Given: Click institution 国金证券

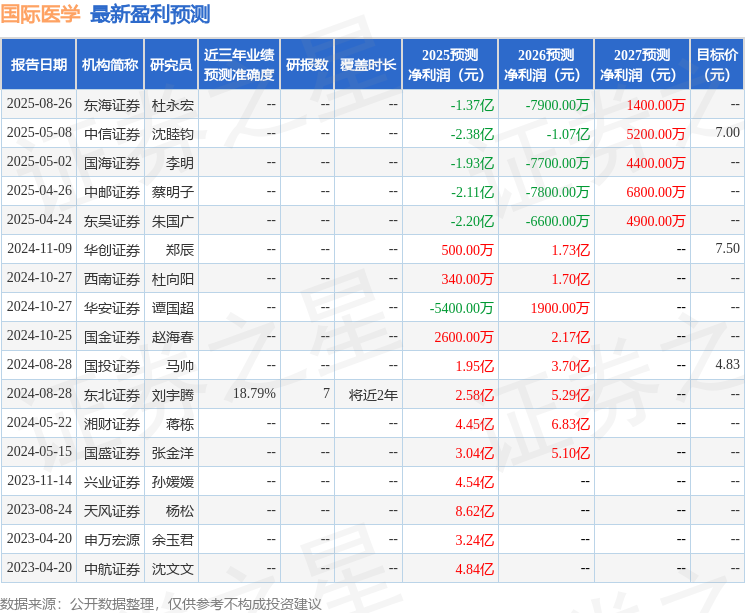Looking at the screenshot, I should [x=112, y=337].
